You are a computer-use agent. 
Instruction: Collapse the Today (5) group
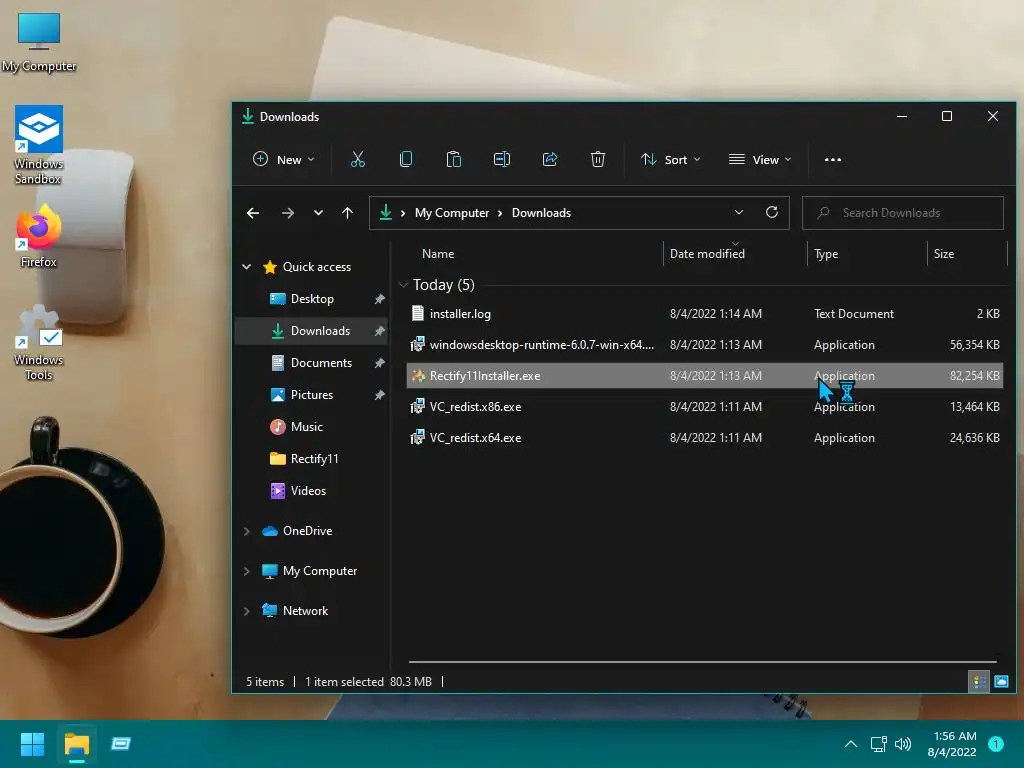click(404, 285)
